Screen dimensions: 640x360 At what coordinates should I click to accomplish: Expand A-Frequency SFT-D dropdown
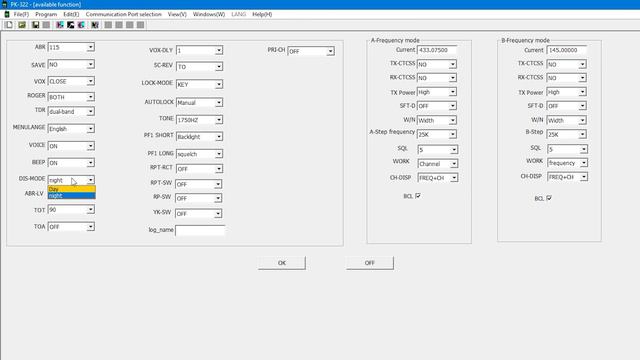tap(452, 106)
